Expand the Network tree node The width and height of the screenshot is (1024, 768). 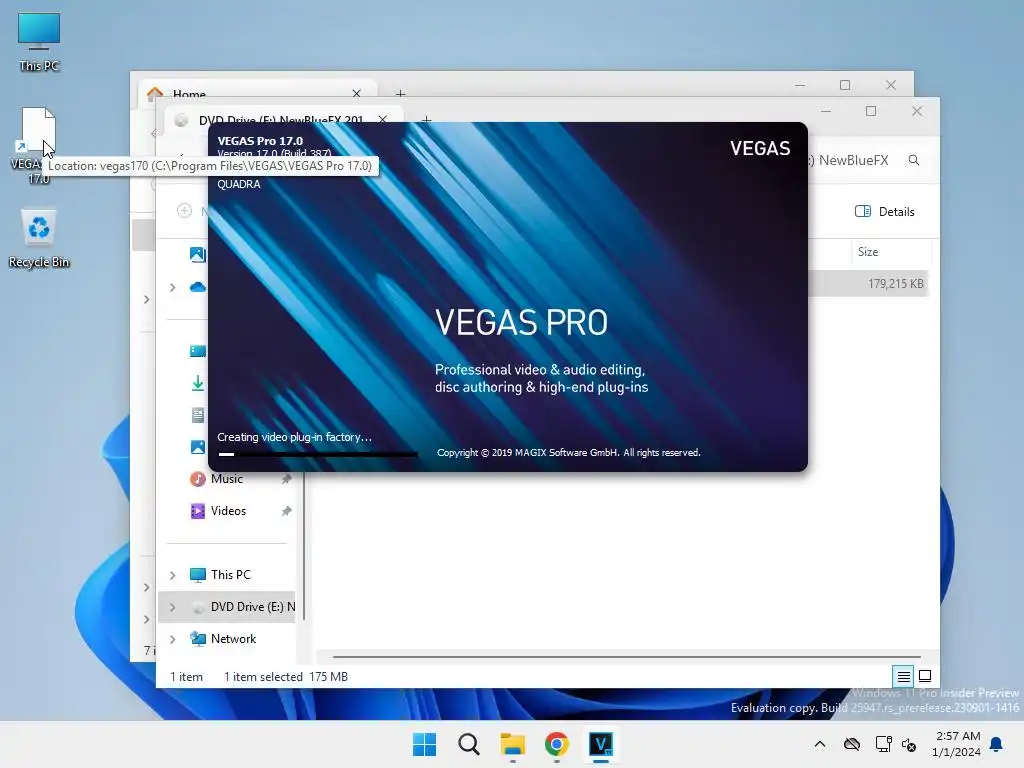(172, 639)
